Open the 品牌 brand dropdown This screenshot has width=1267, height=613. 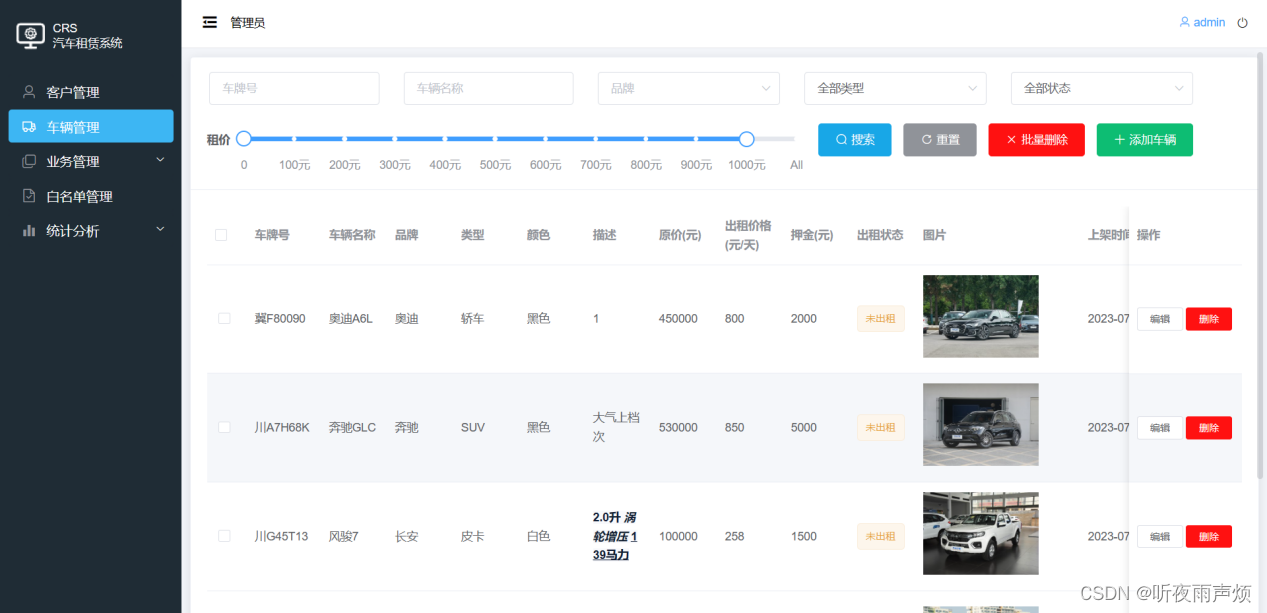click(689, 88)
